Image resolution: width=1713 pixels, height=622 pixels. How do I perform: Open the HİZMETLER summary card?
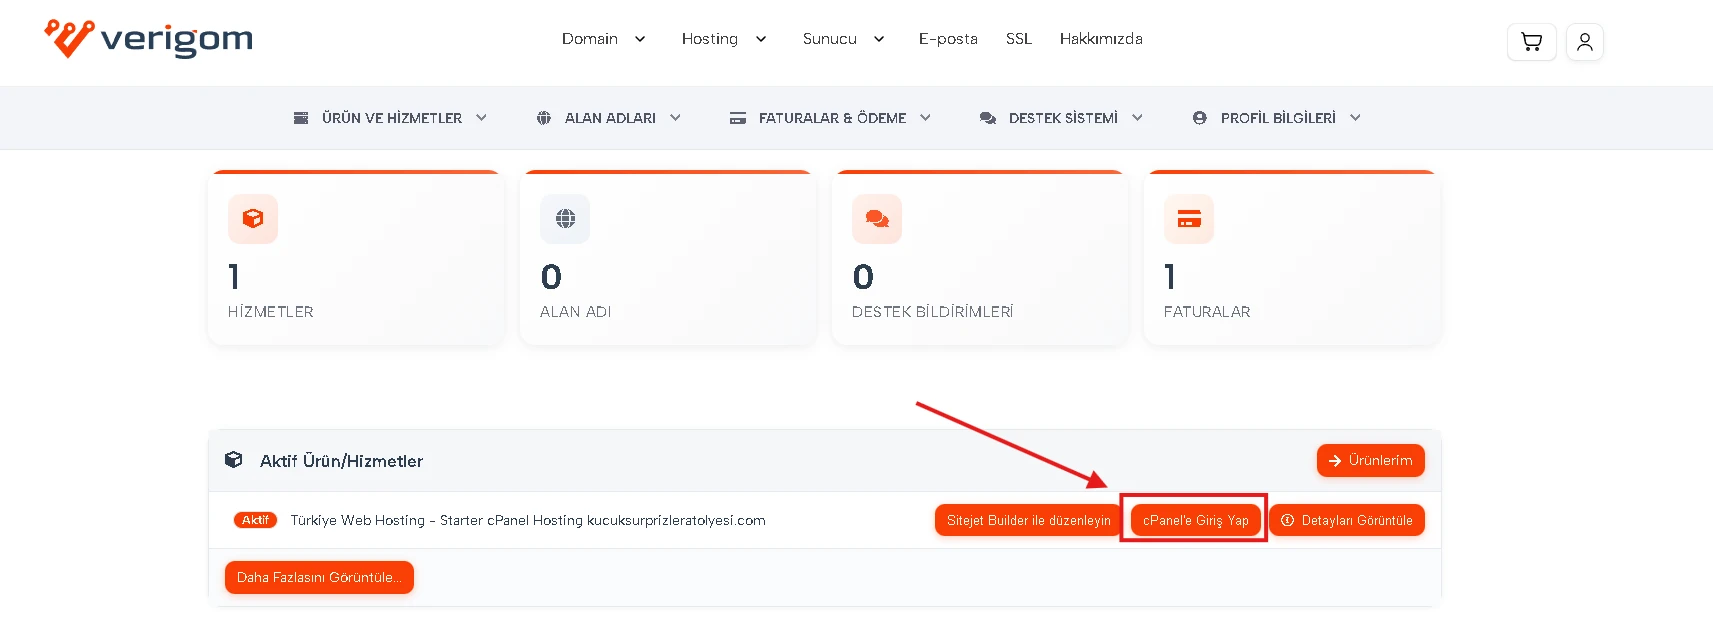pyautogui.click(x=357, y=258)
